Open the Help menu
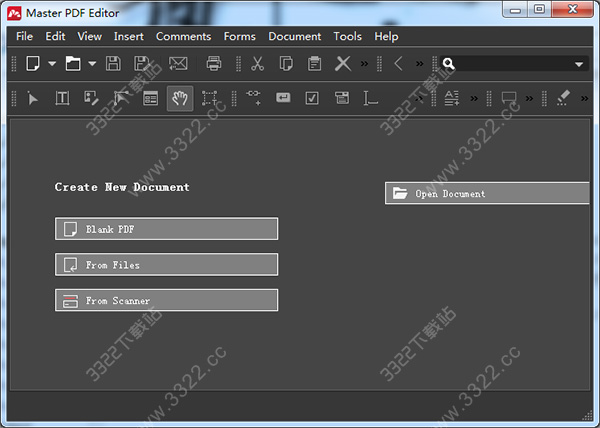 tap(386, 37)
